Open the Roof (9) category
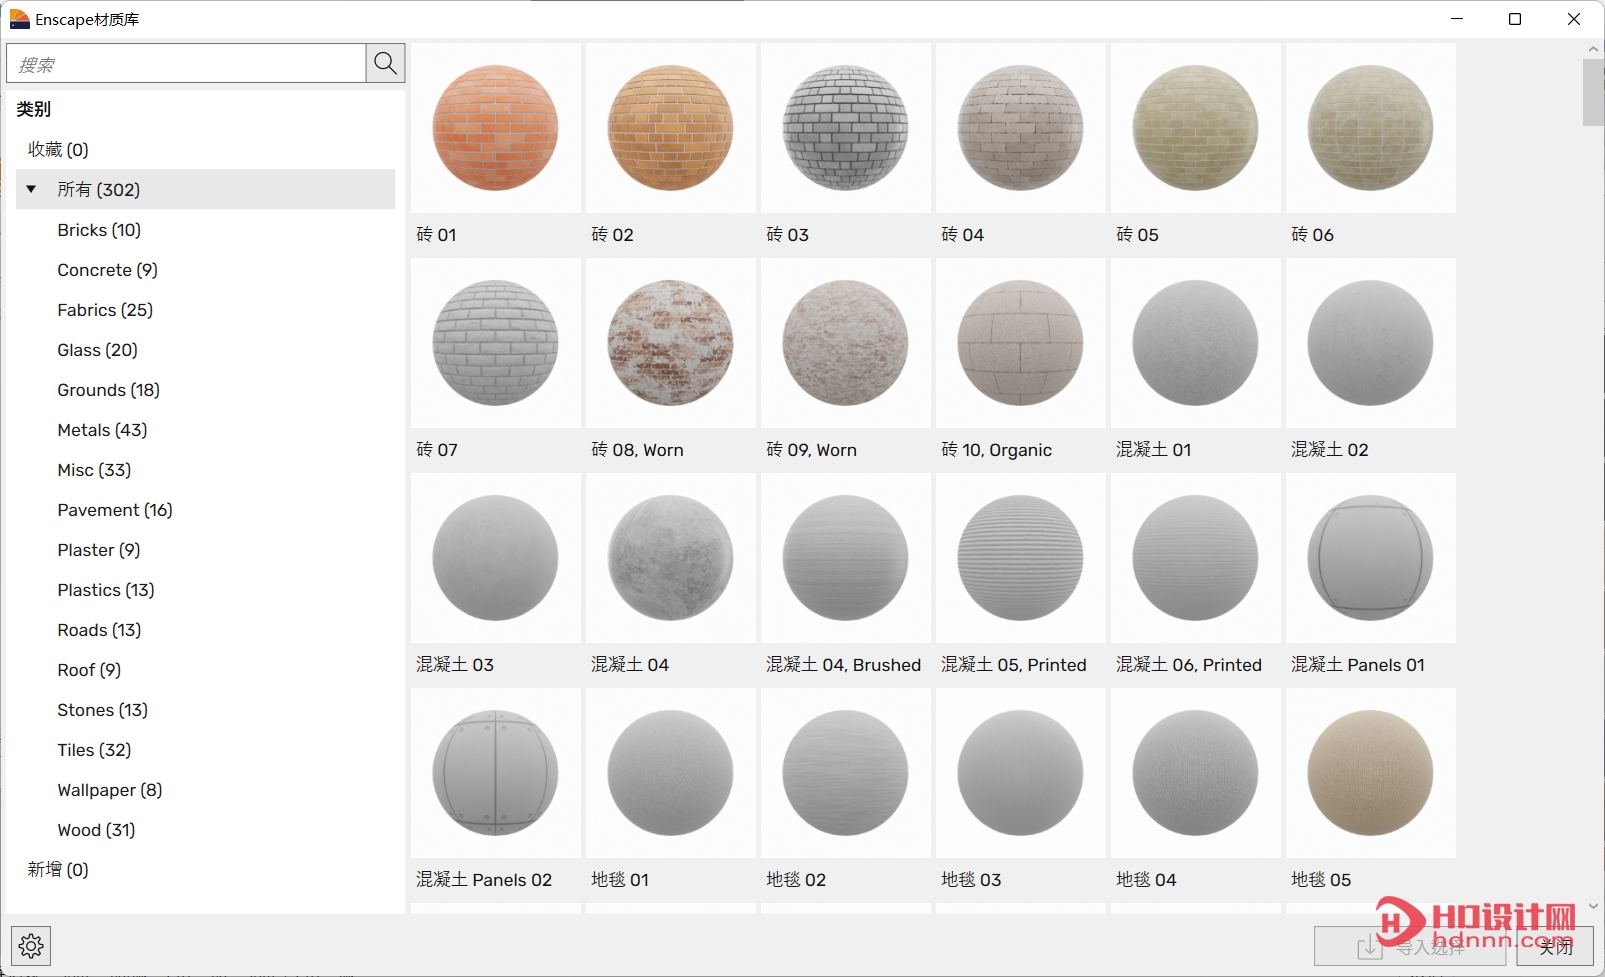This screenshot has width=1605, height=977. pyautogui.click(x=89, y=669)
